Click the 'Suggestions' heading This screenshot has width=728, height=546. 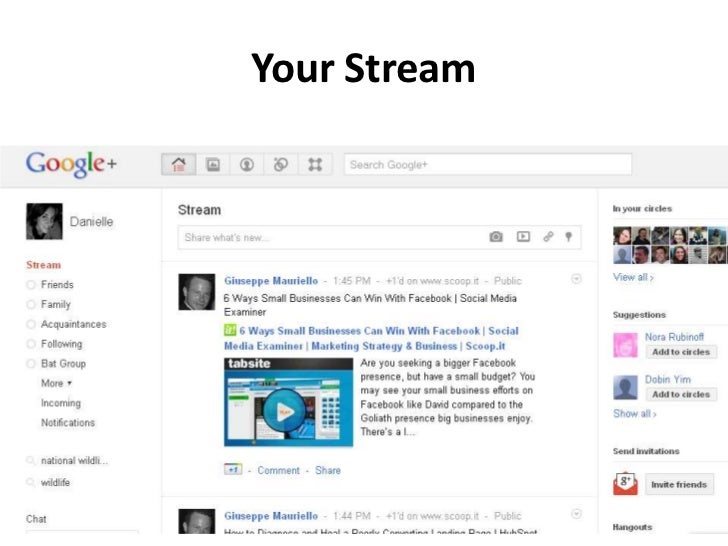coord(639,315)
